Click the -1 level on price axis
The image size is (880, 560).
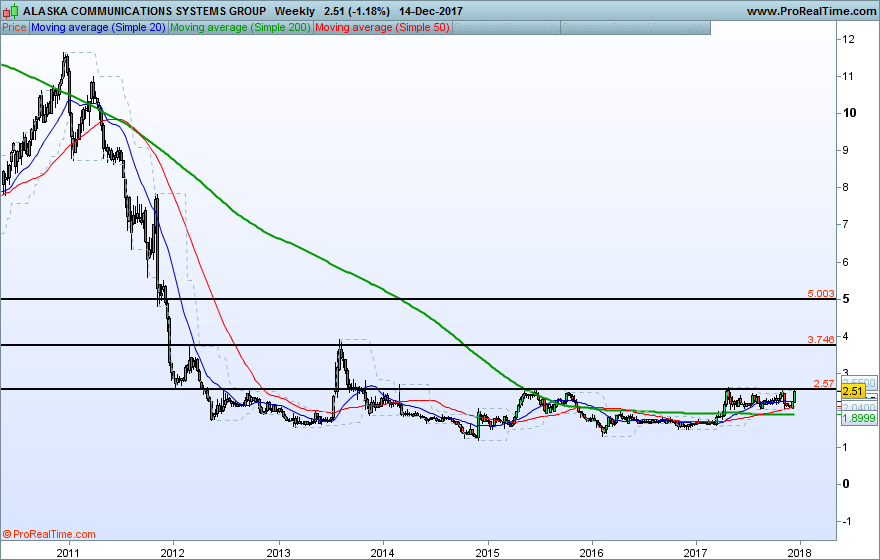pos(847,521)
